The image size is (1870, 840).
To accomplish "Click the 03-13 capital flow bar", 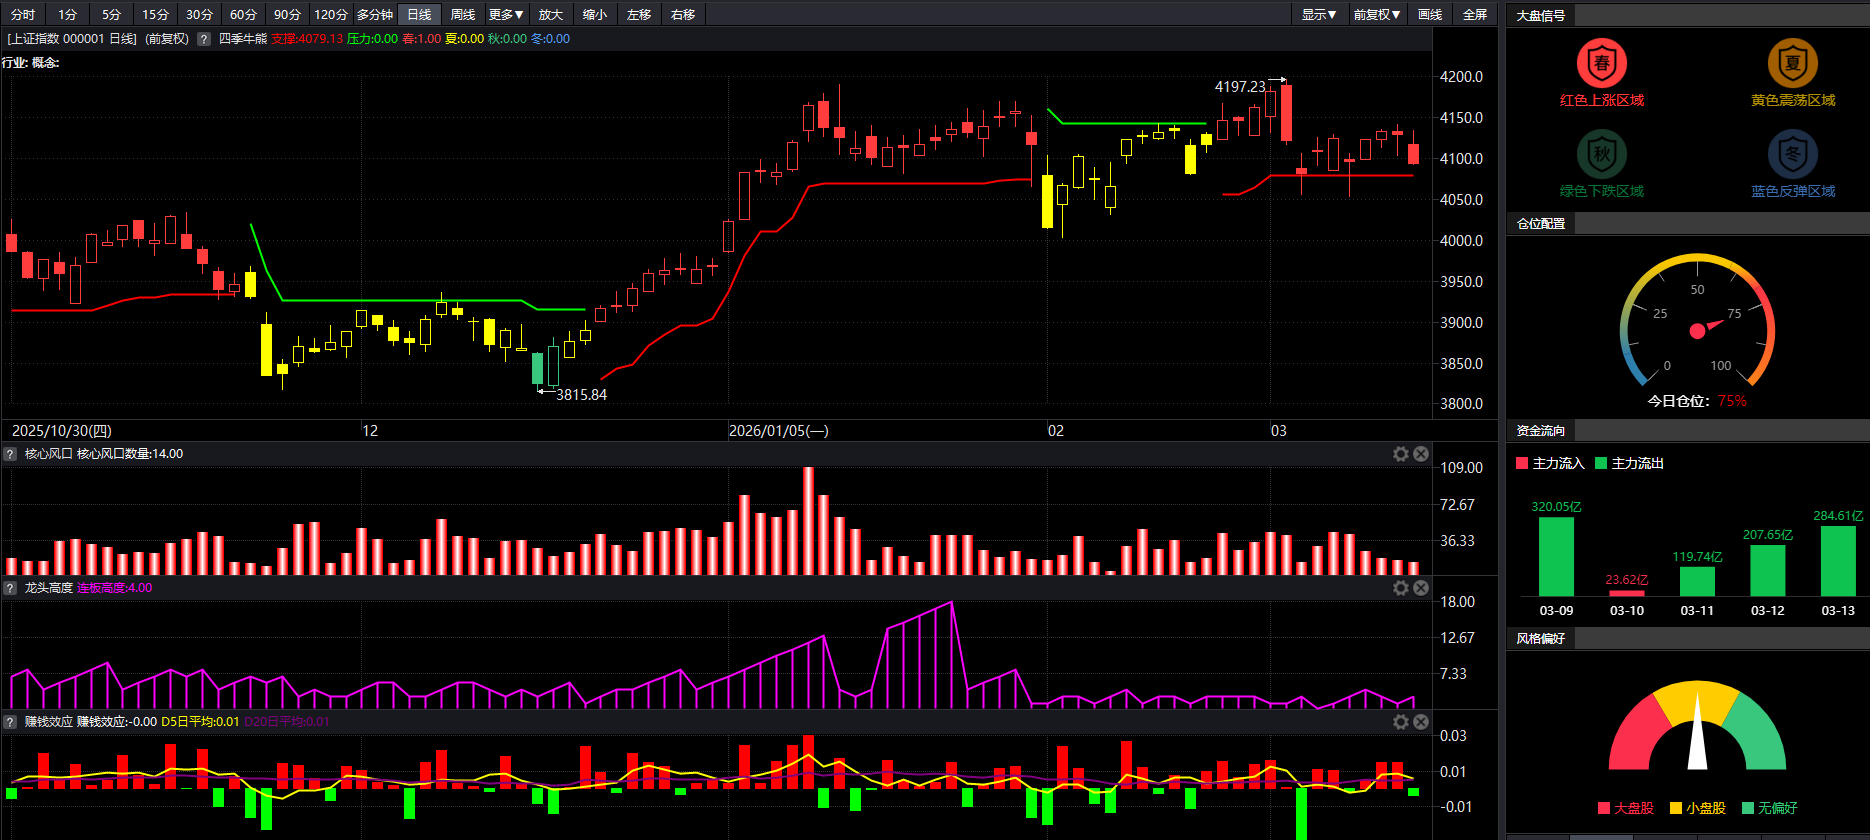I will tap(1838, 561).
